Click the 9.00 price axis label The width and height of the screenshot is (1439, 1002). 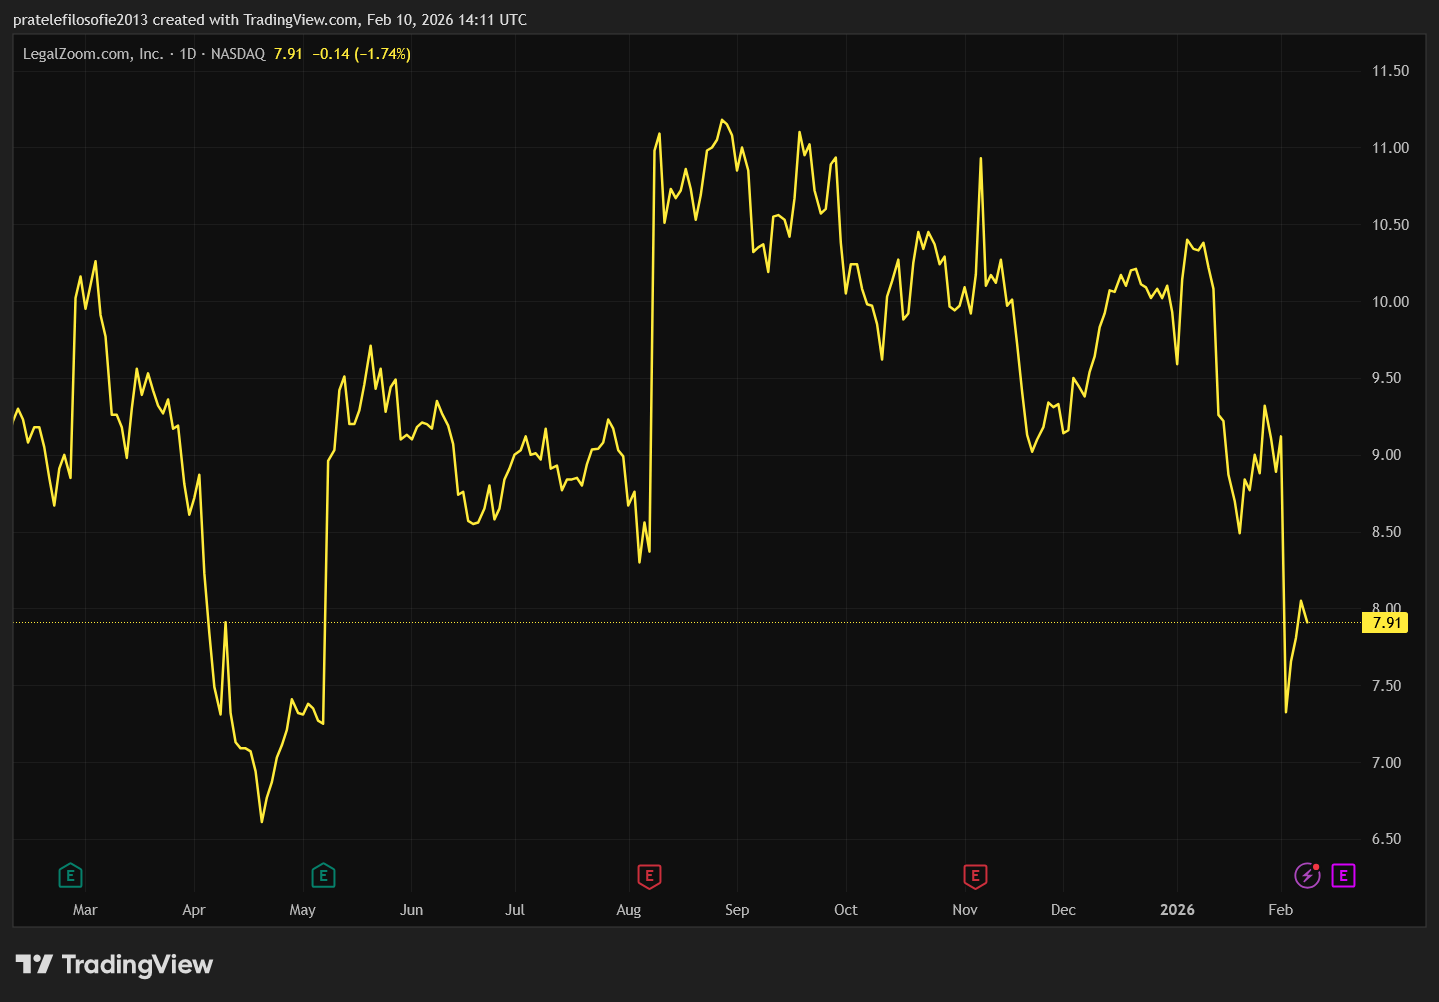pos(1386,455)
